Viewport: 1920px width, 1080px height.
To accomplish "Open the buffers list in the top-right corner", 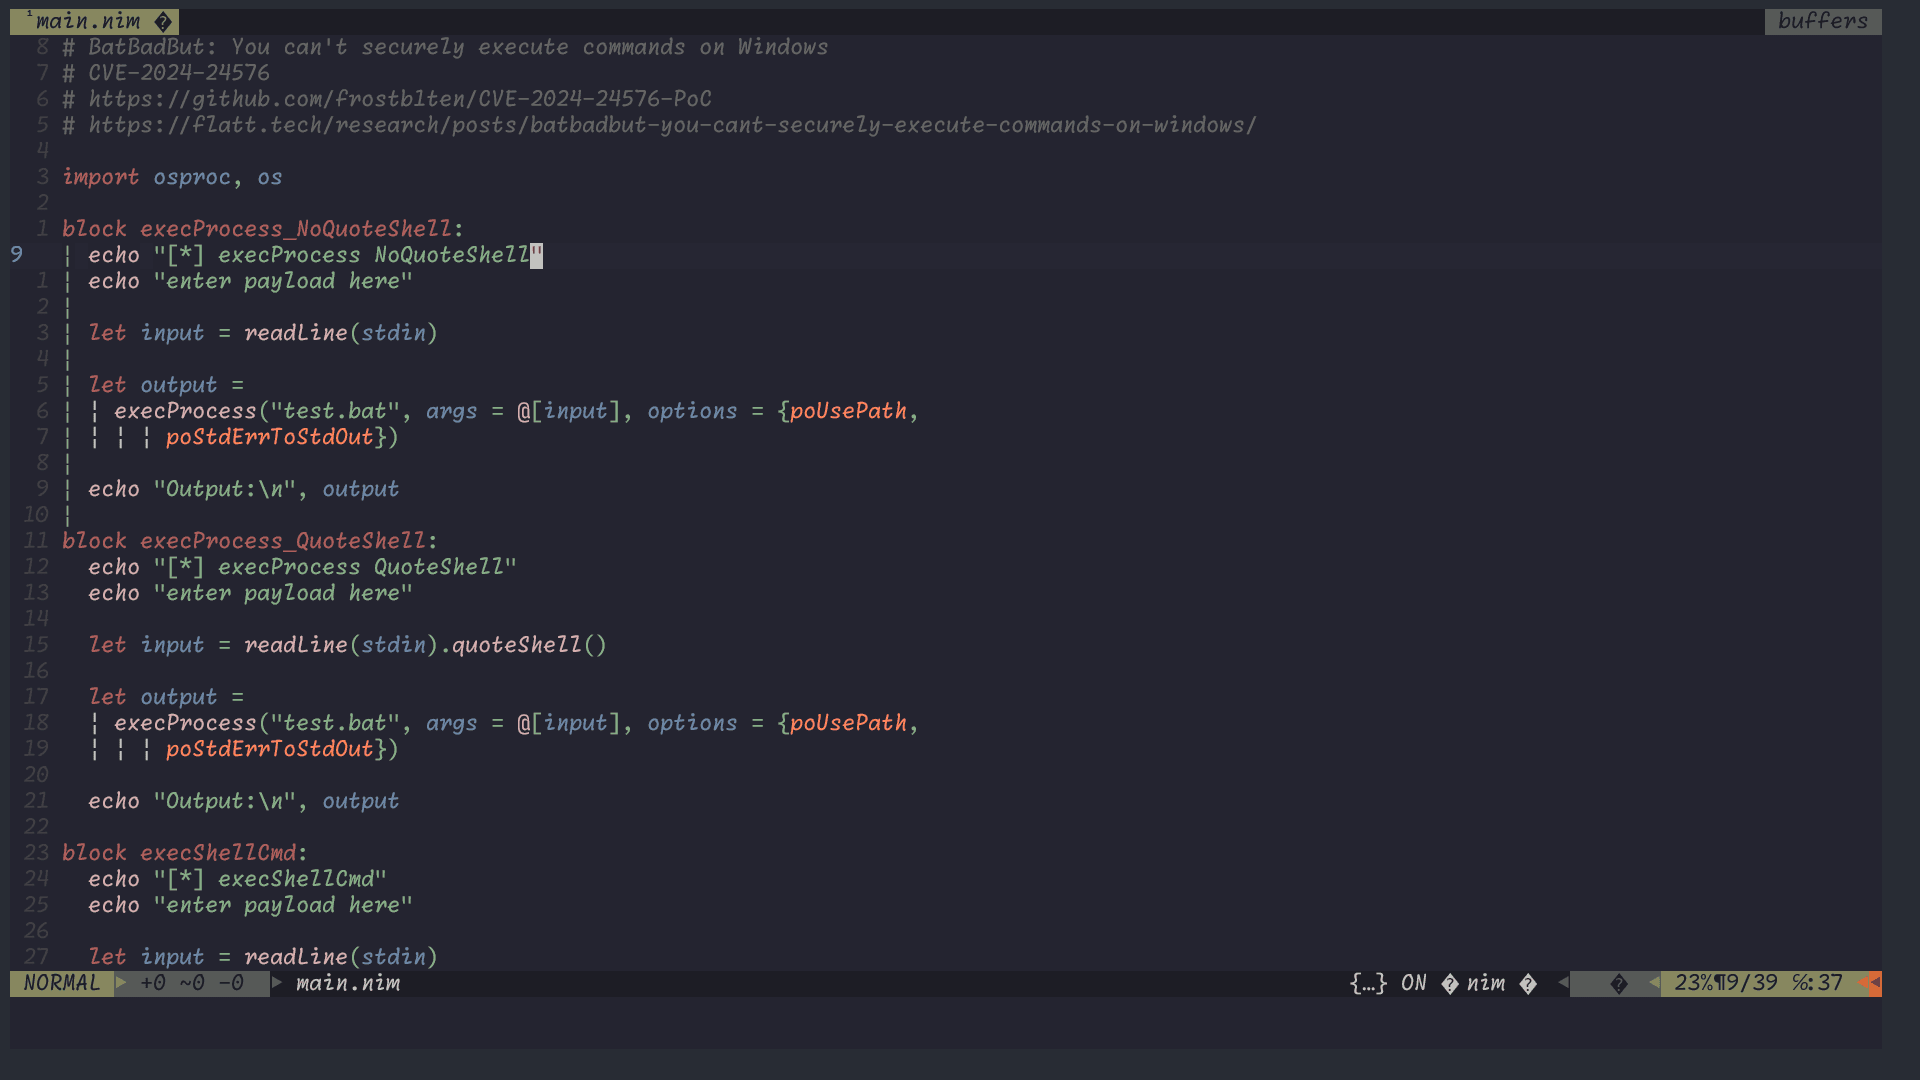I will 1822,21.
